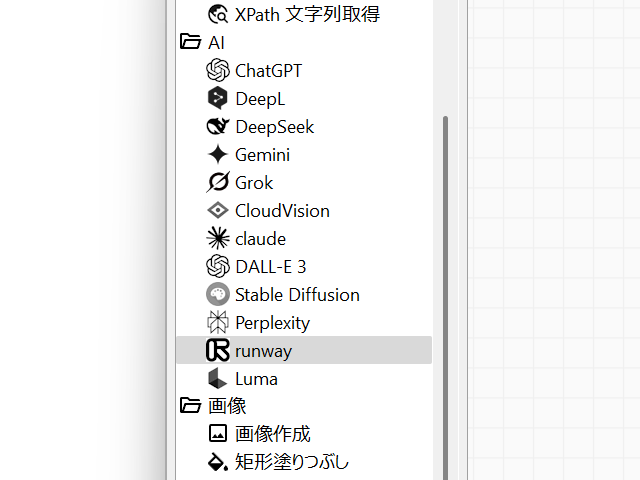Click the CloudVision diamond eye icon
Screen dimensions: 640x480
click(218, 211)
